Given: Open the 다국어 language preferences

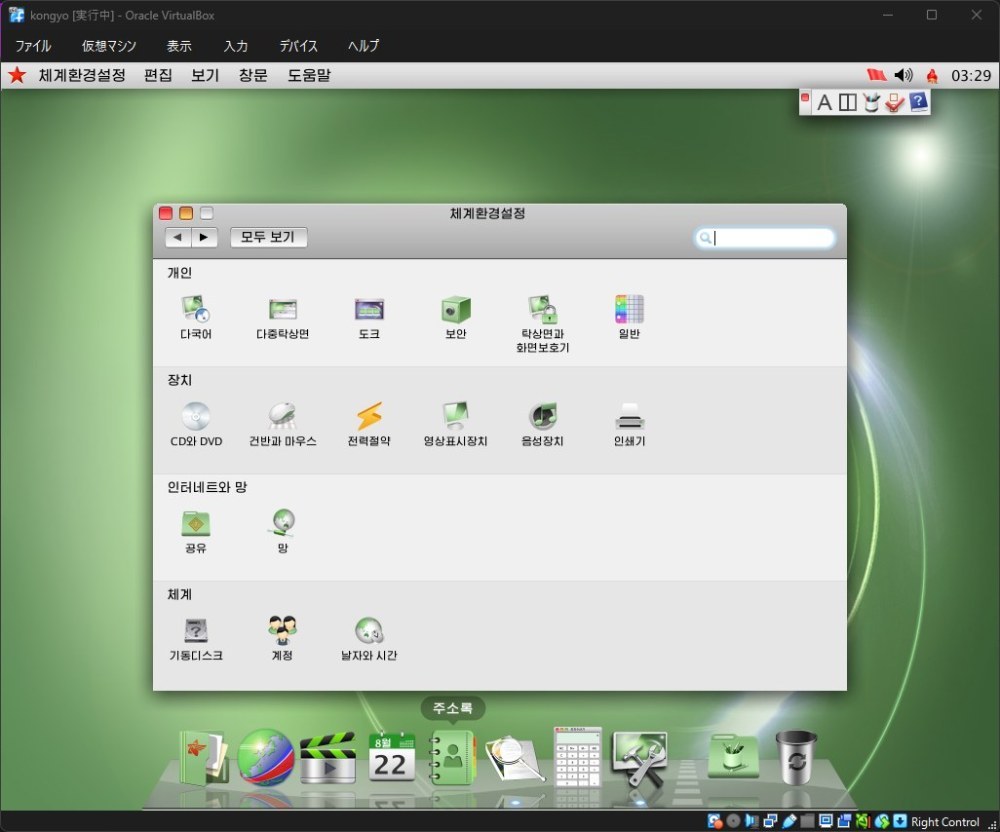Looking at the screenshot, I should (x=196, y=317).
